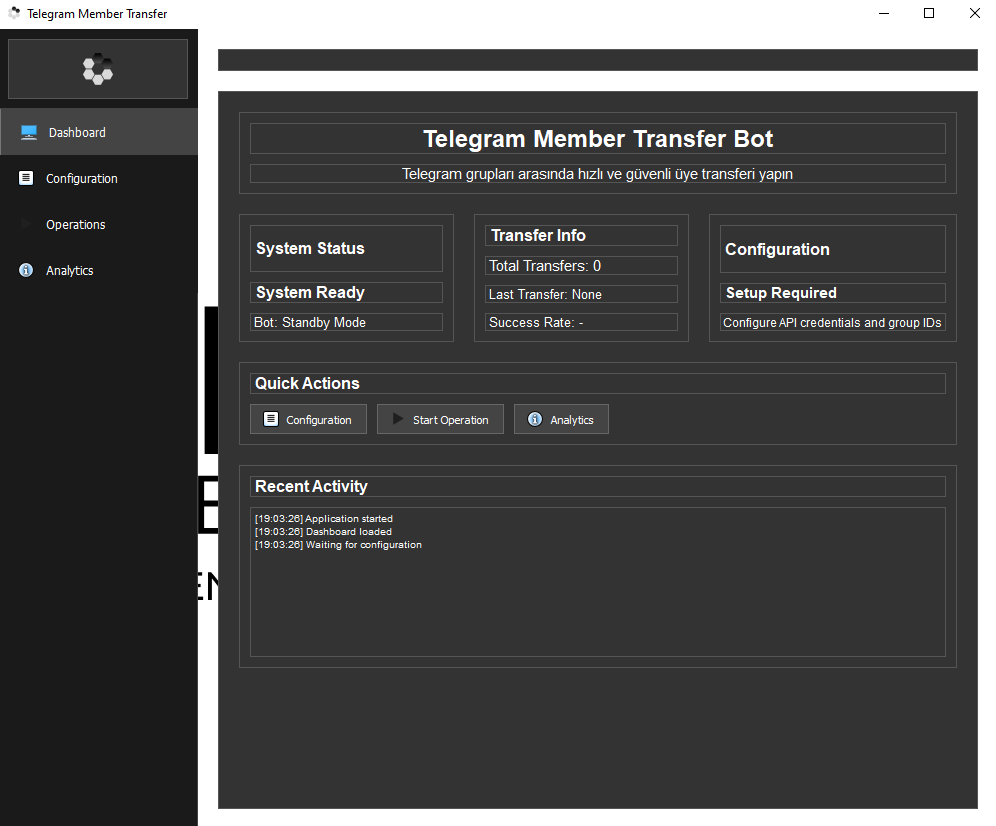
Task: Click the 'Application started' log entry
Action: pos(324,518)
